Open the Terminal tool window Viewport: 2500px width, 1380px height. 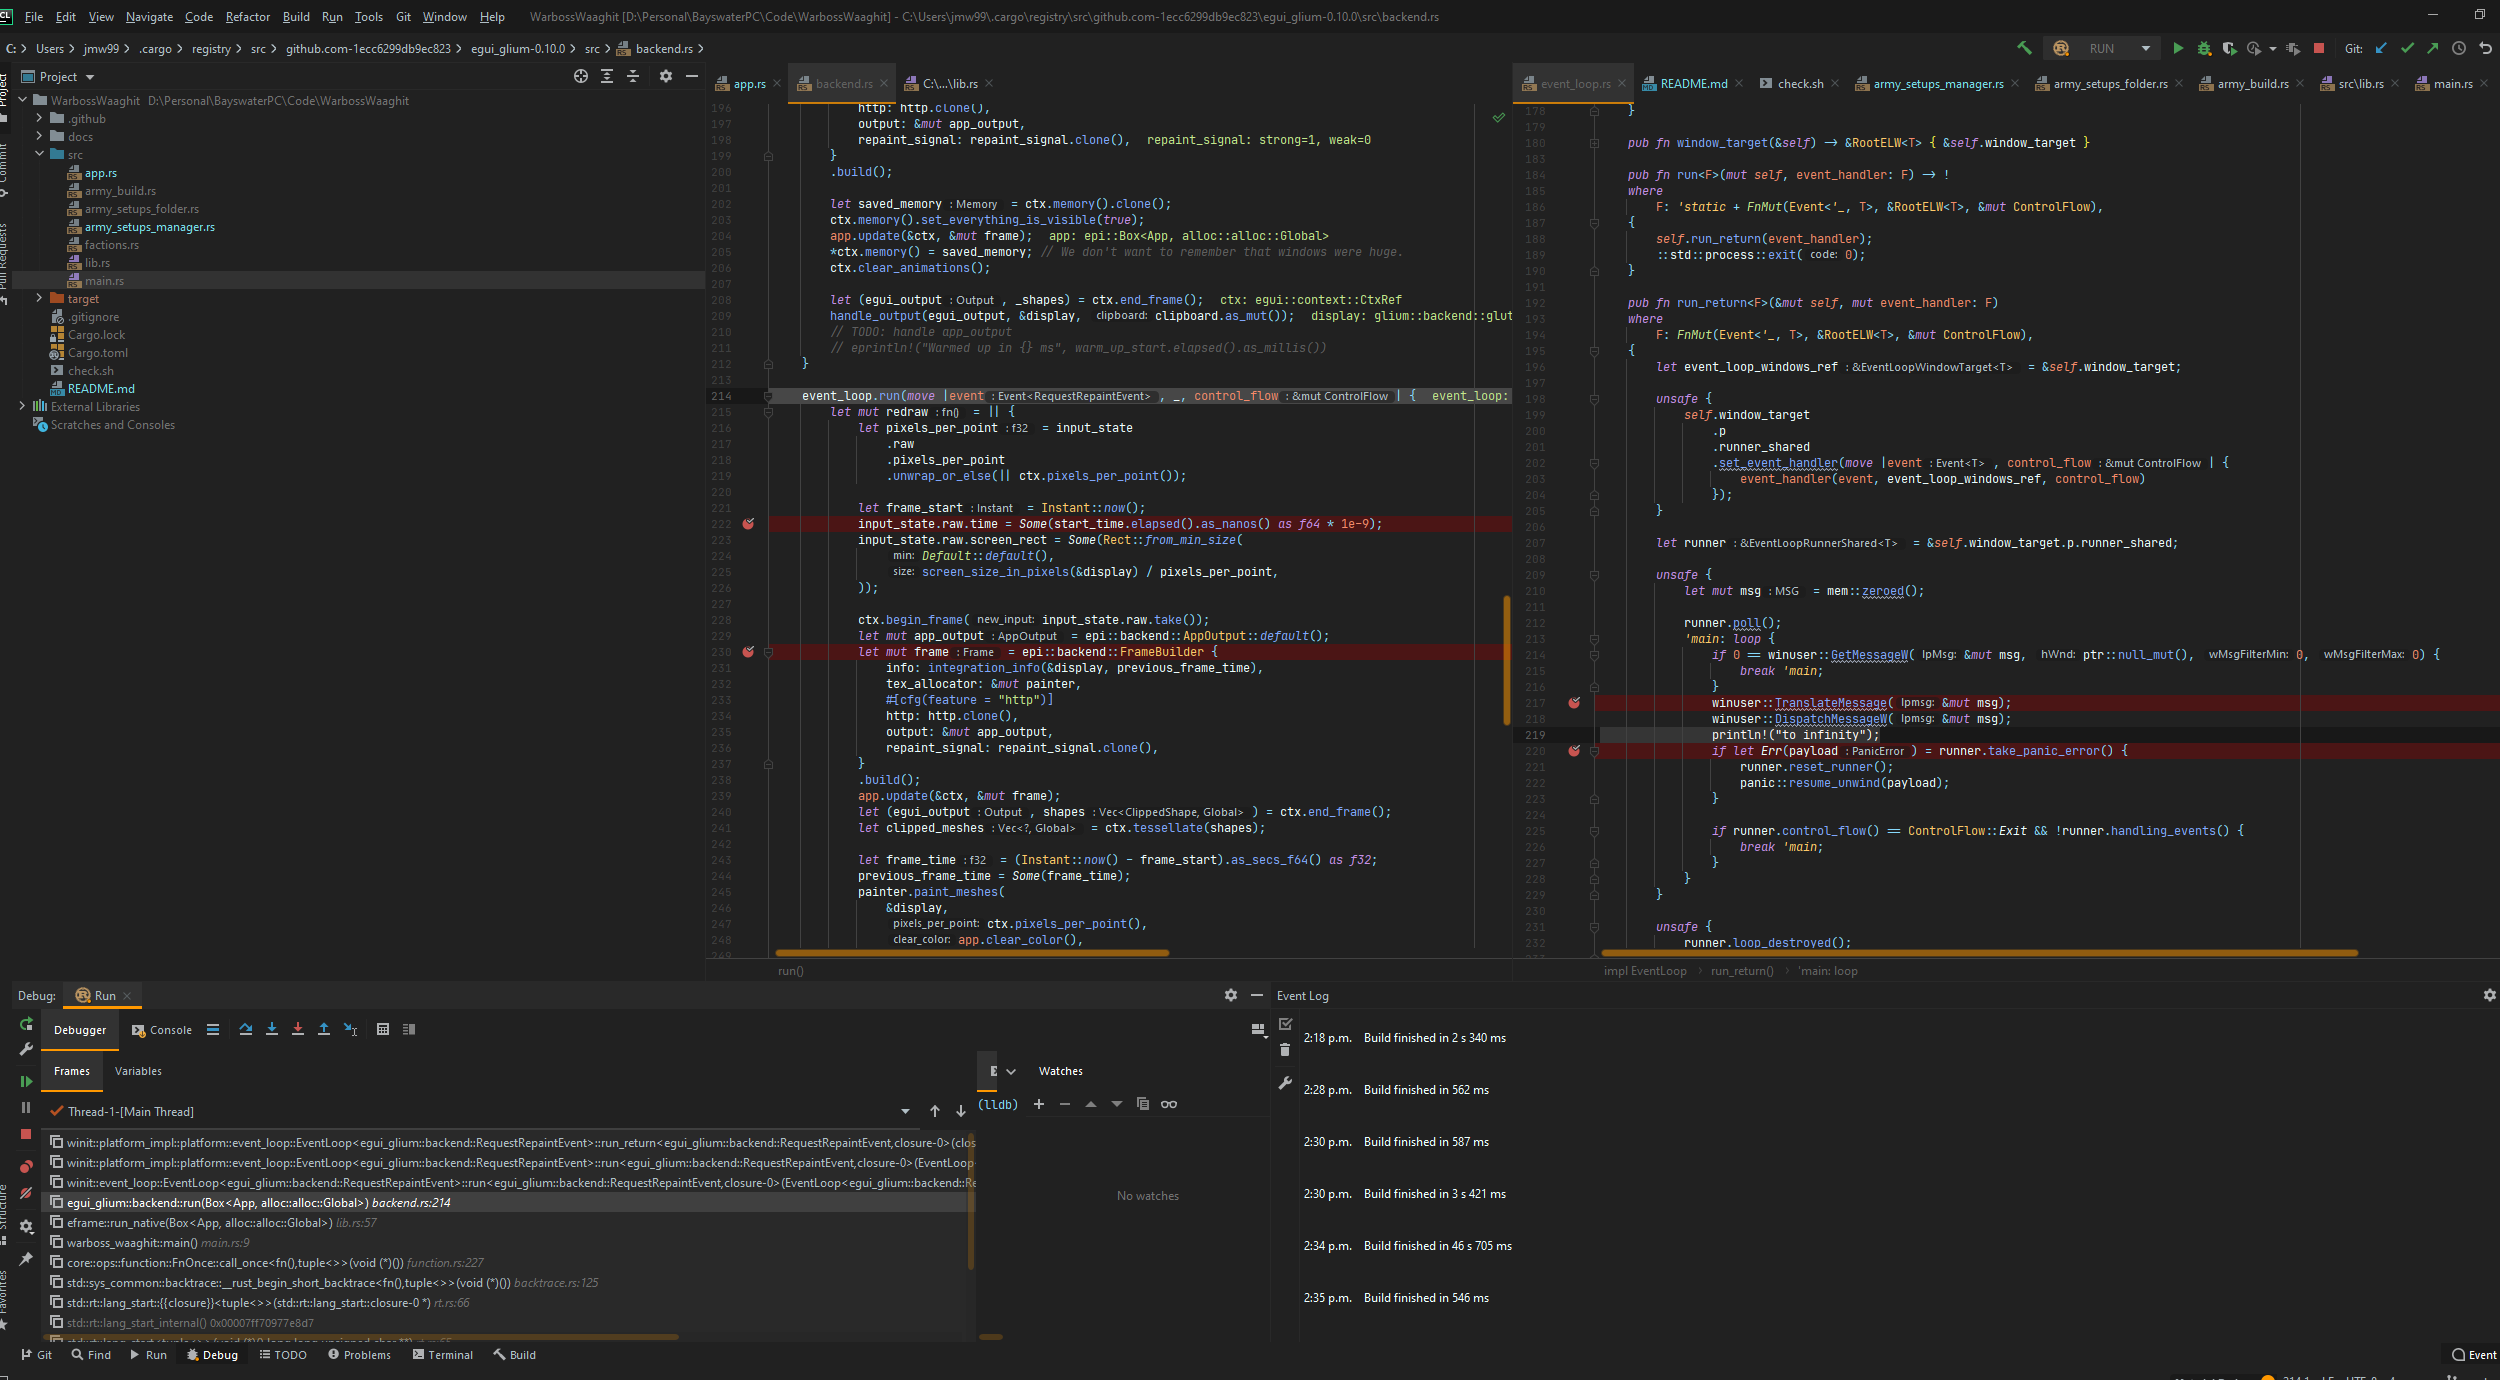443,1354
